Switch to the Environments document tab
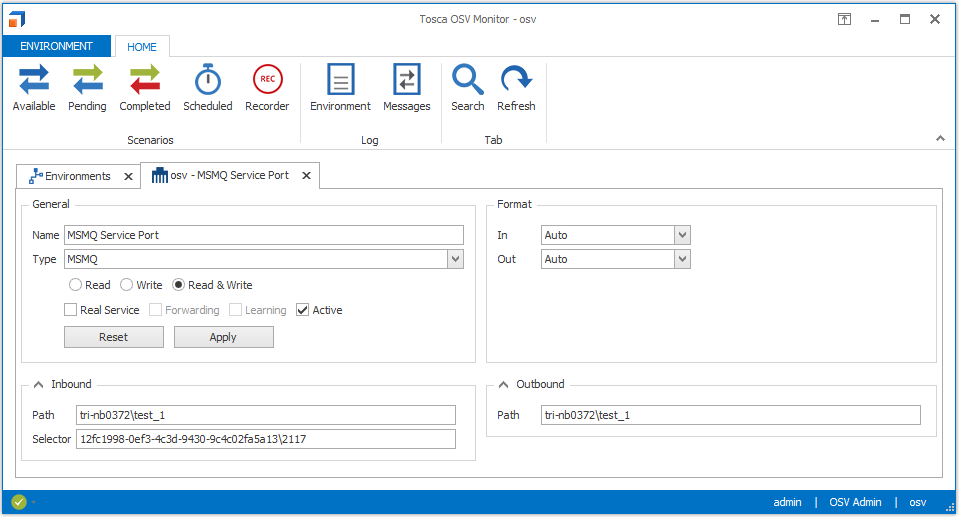This screenshot has height=517, width=959. (x=77, y=176)
